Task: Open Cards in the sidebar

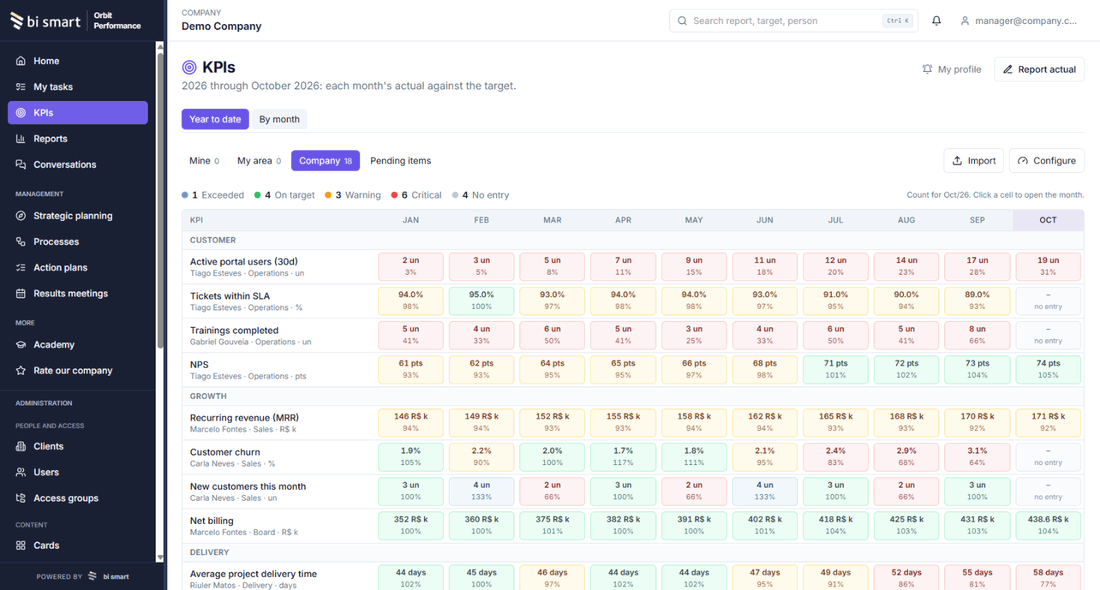Action: click(77, 546)
